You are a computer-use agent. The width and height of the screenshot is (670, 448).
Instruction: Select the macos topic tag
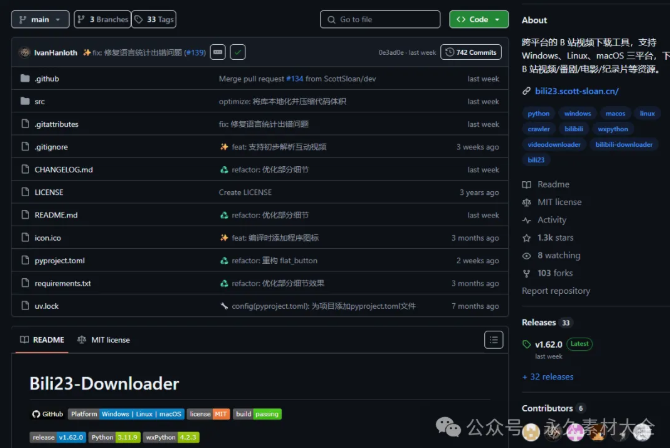coord(615,113)
